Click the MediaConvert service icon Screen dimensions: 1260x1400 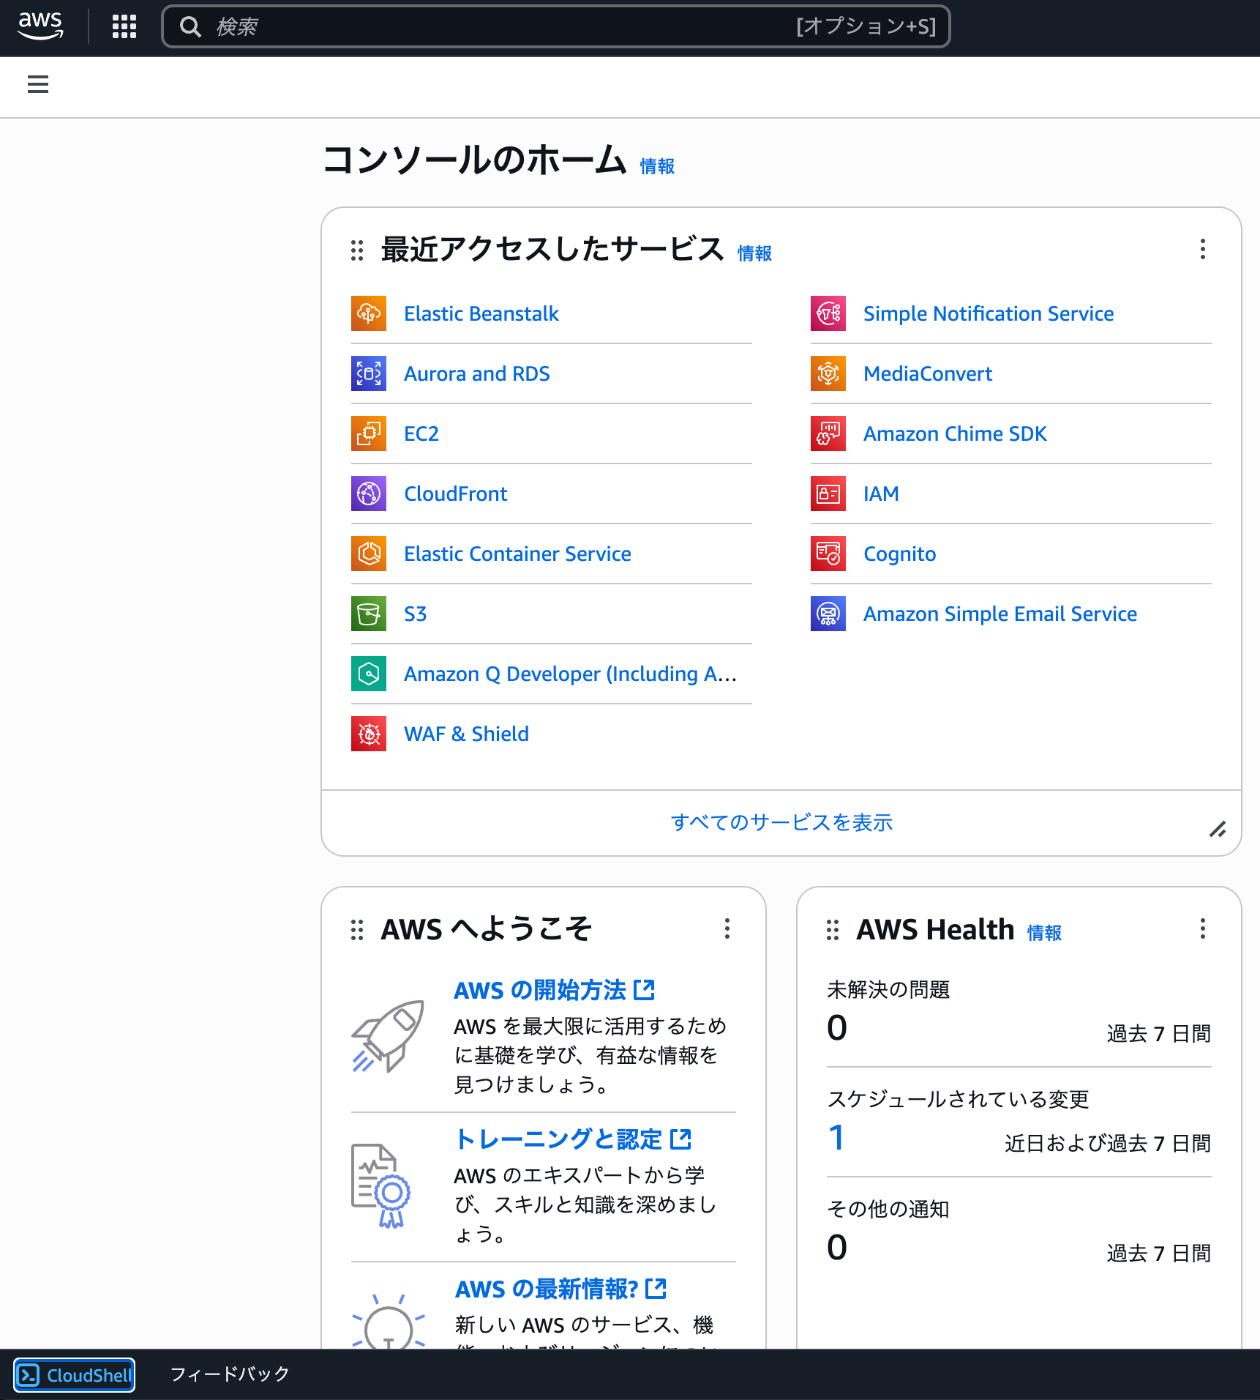(828, 374)
